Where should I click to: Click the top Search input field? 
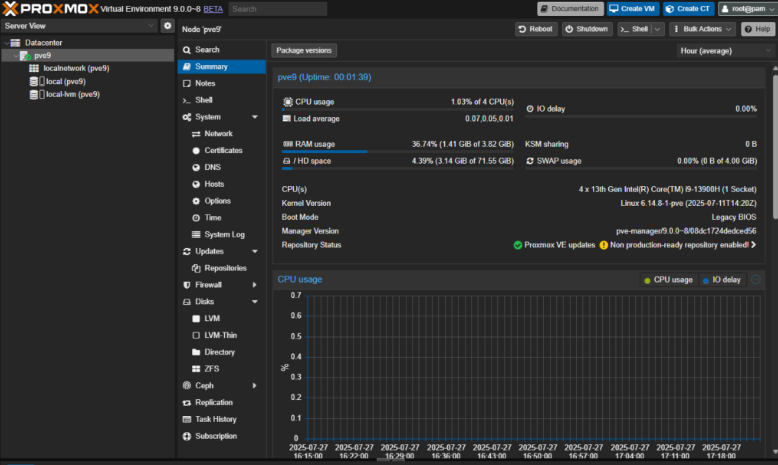pos(279,9)
